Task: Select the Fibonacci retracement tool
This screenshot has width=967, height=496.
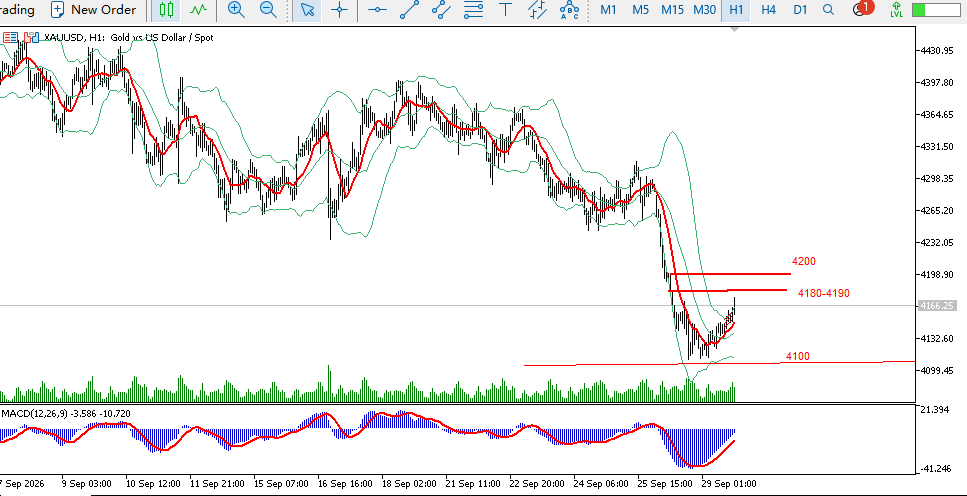Action: pos(473,10)
